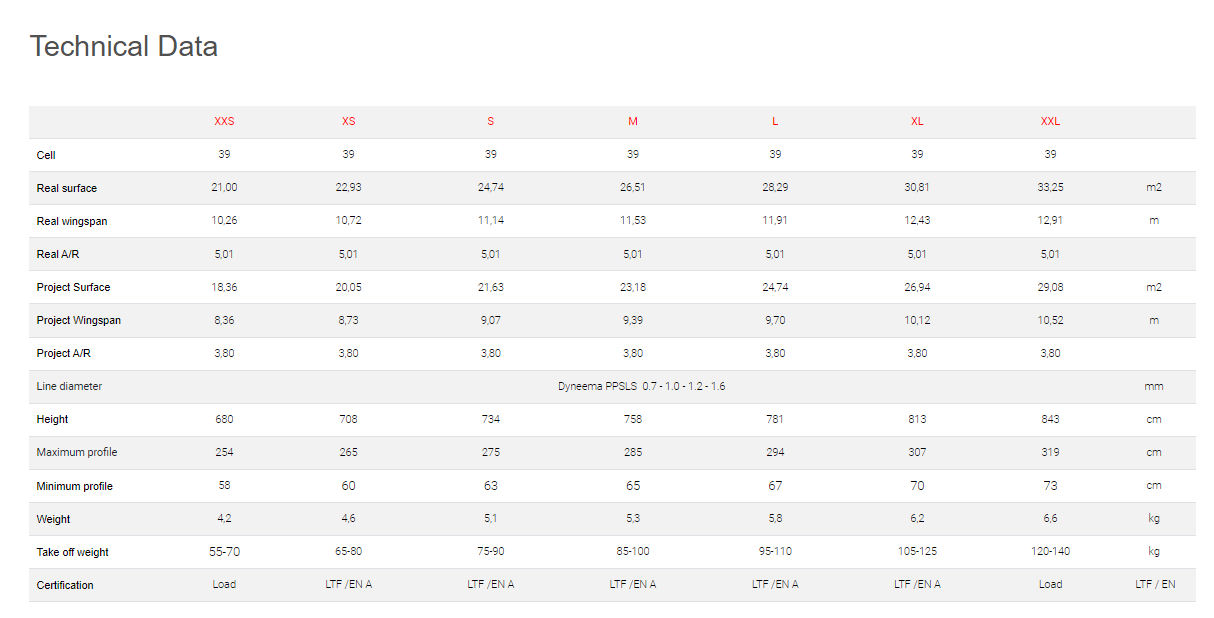
Task: Click the Maximum profile row label
Action: (x=77, y=452)
